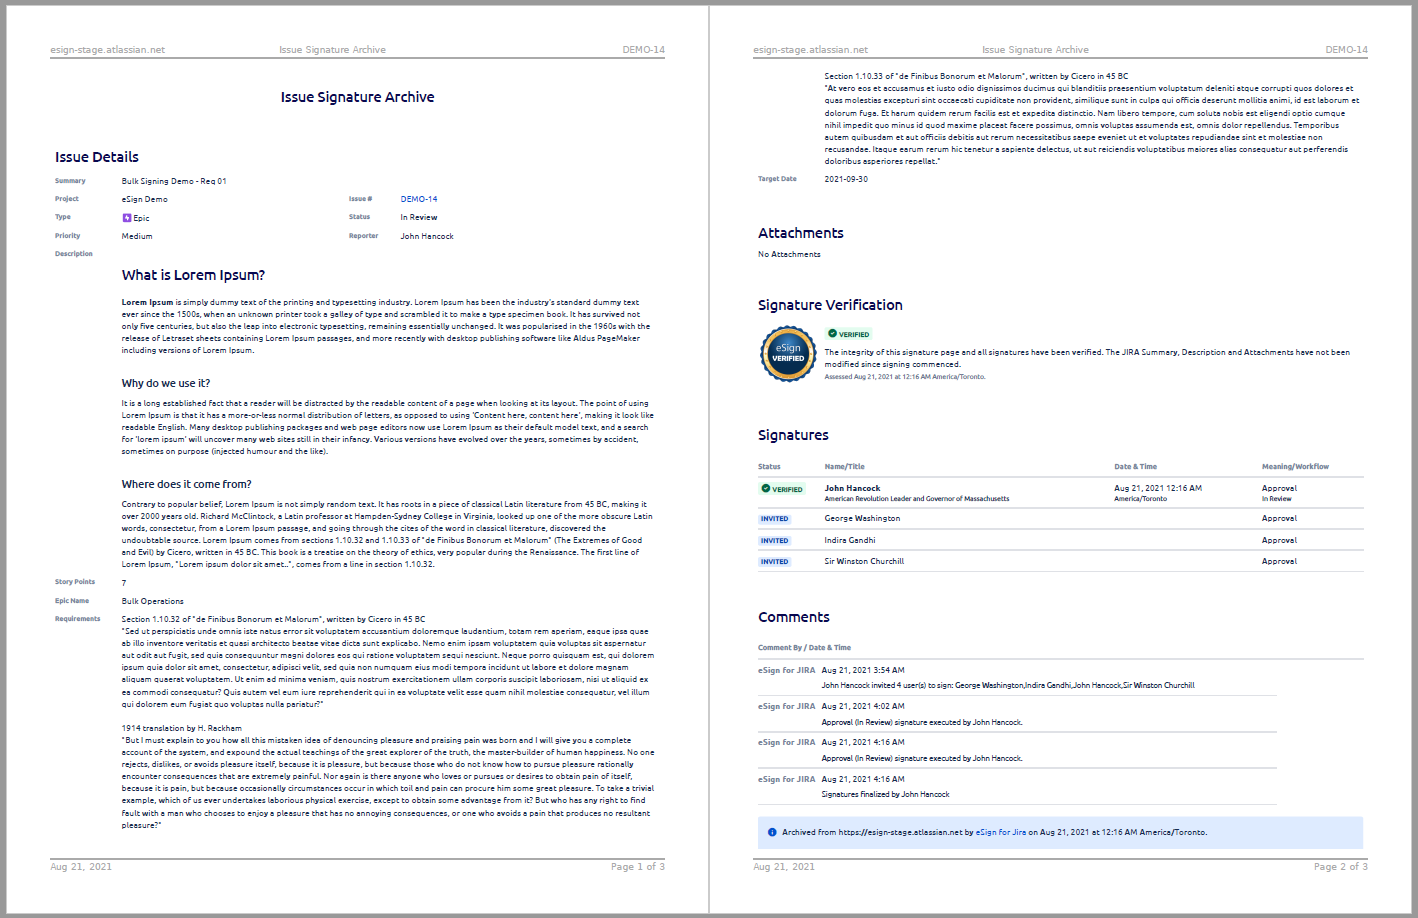The height and width of the screenshot is (918, 1418).
Task: Click the green checkmark in Signature Verification badge
Action: point(832,334)
